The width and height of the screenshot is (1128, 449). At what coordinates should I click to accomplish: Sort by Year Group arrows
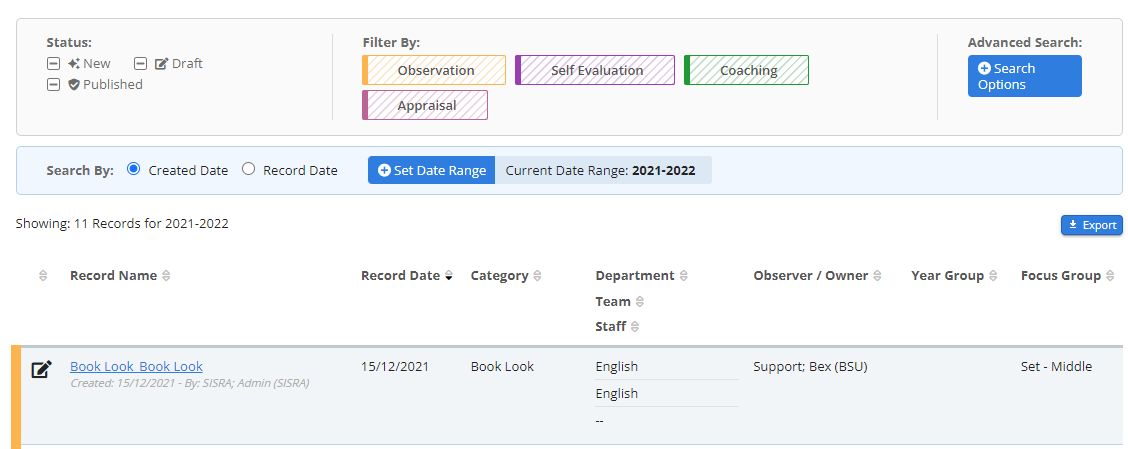click(993, 276)
